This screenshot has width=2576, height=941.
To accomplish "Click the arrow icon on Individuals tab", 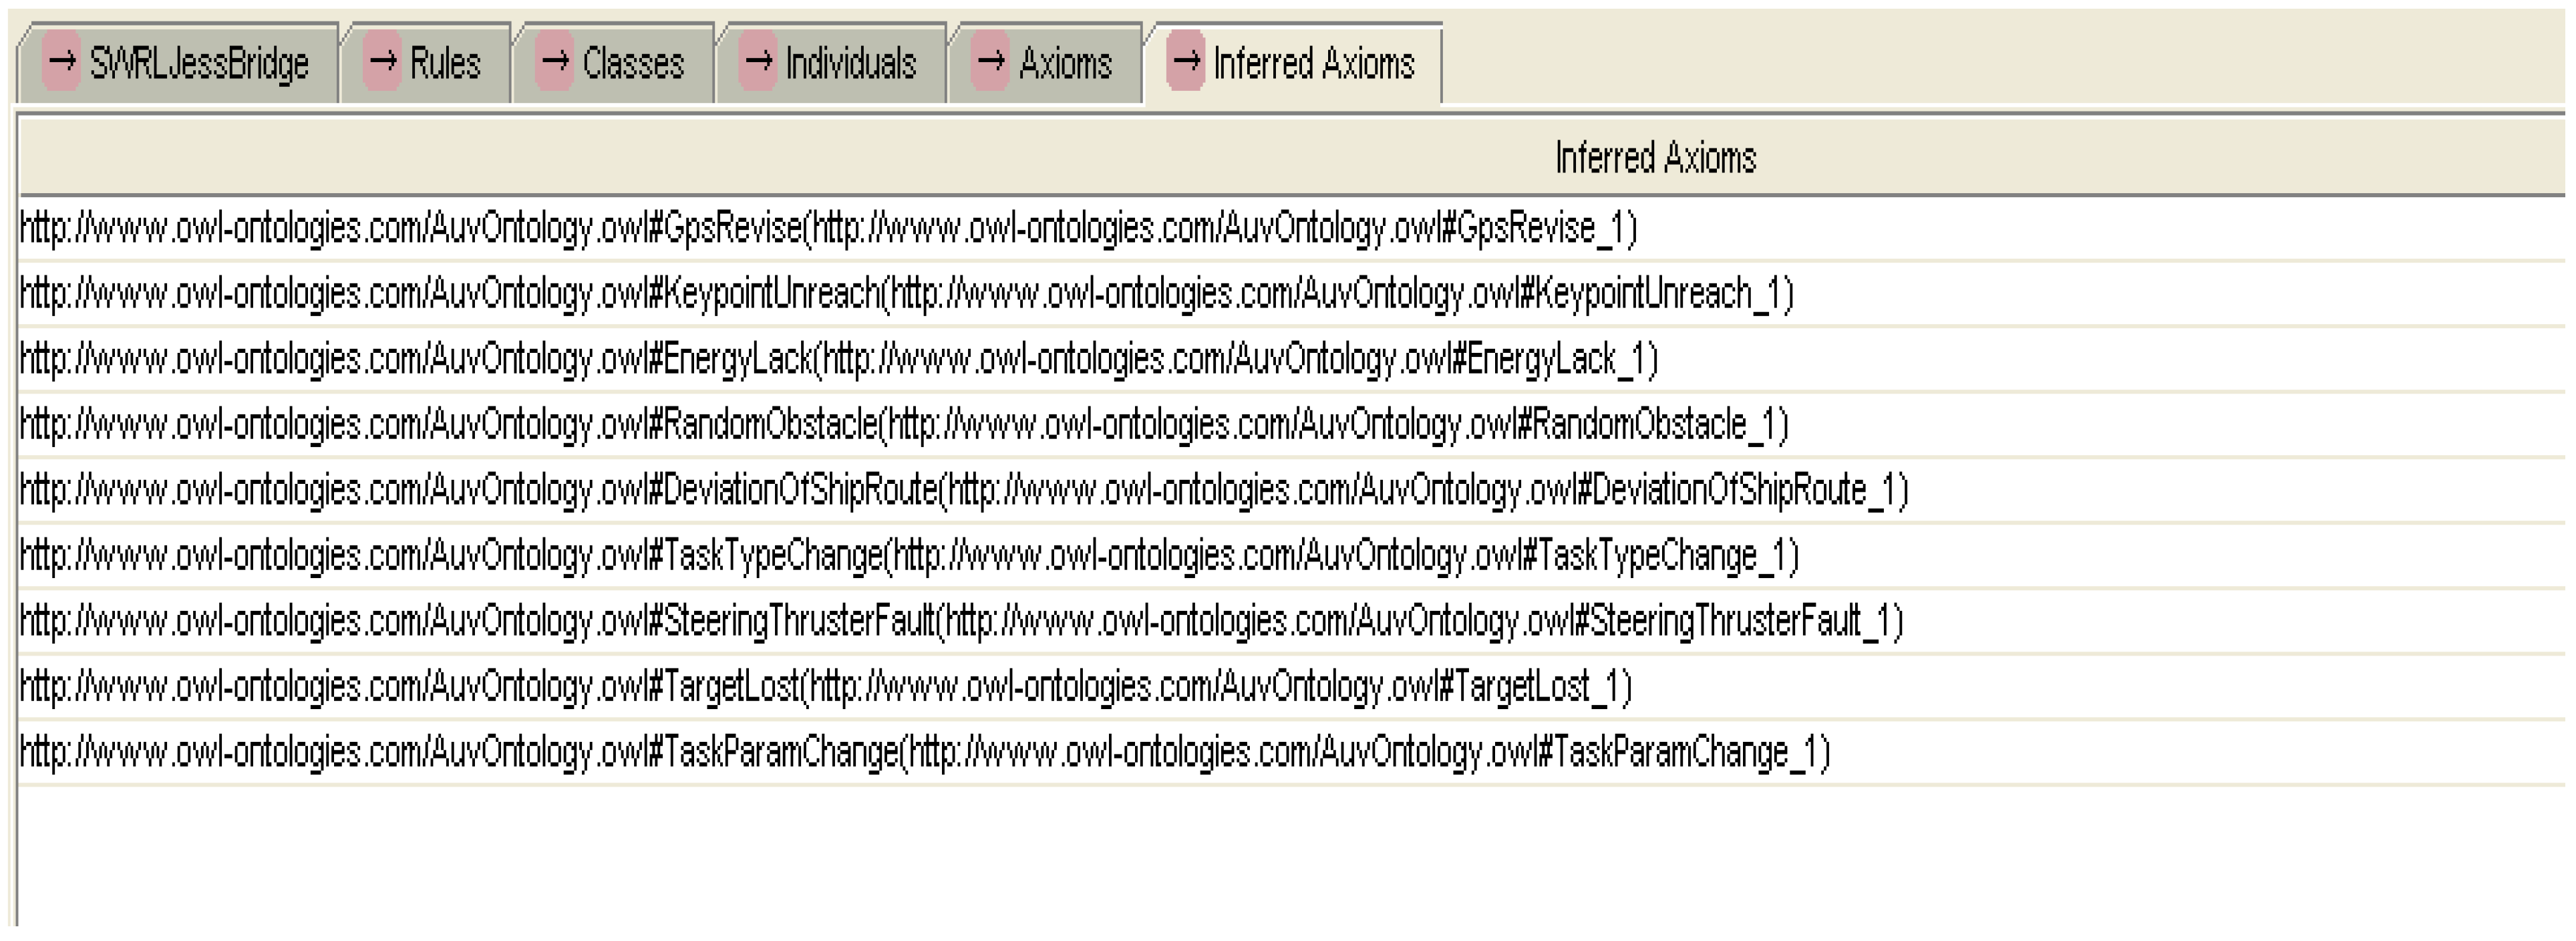I will (x=758, y=62).
